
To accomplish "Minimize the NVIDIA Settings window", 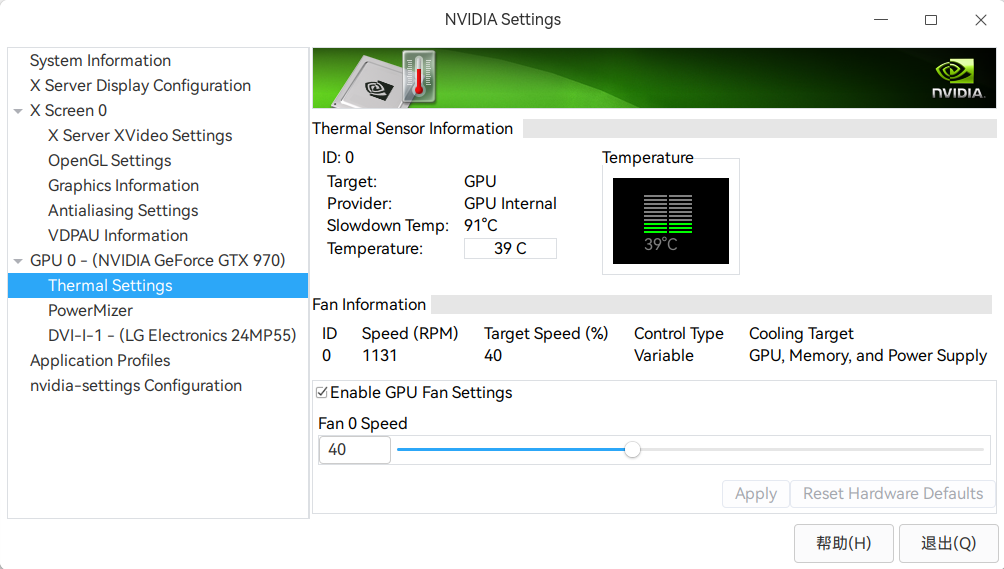I will pyautogui.click(x=881, y=20).
